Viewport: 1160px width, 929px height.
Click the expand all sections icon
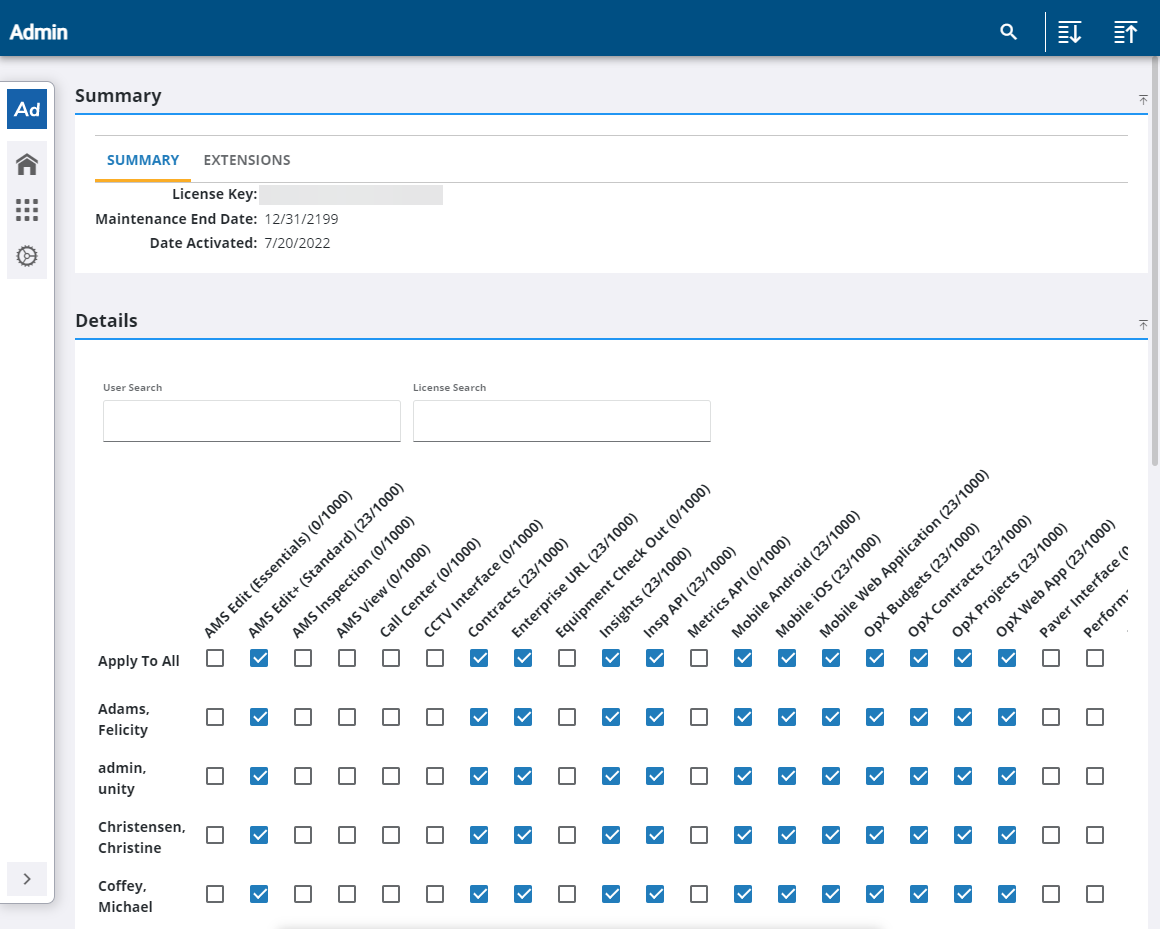pyautogui.click(x=1069, y=32)
